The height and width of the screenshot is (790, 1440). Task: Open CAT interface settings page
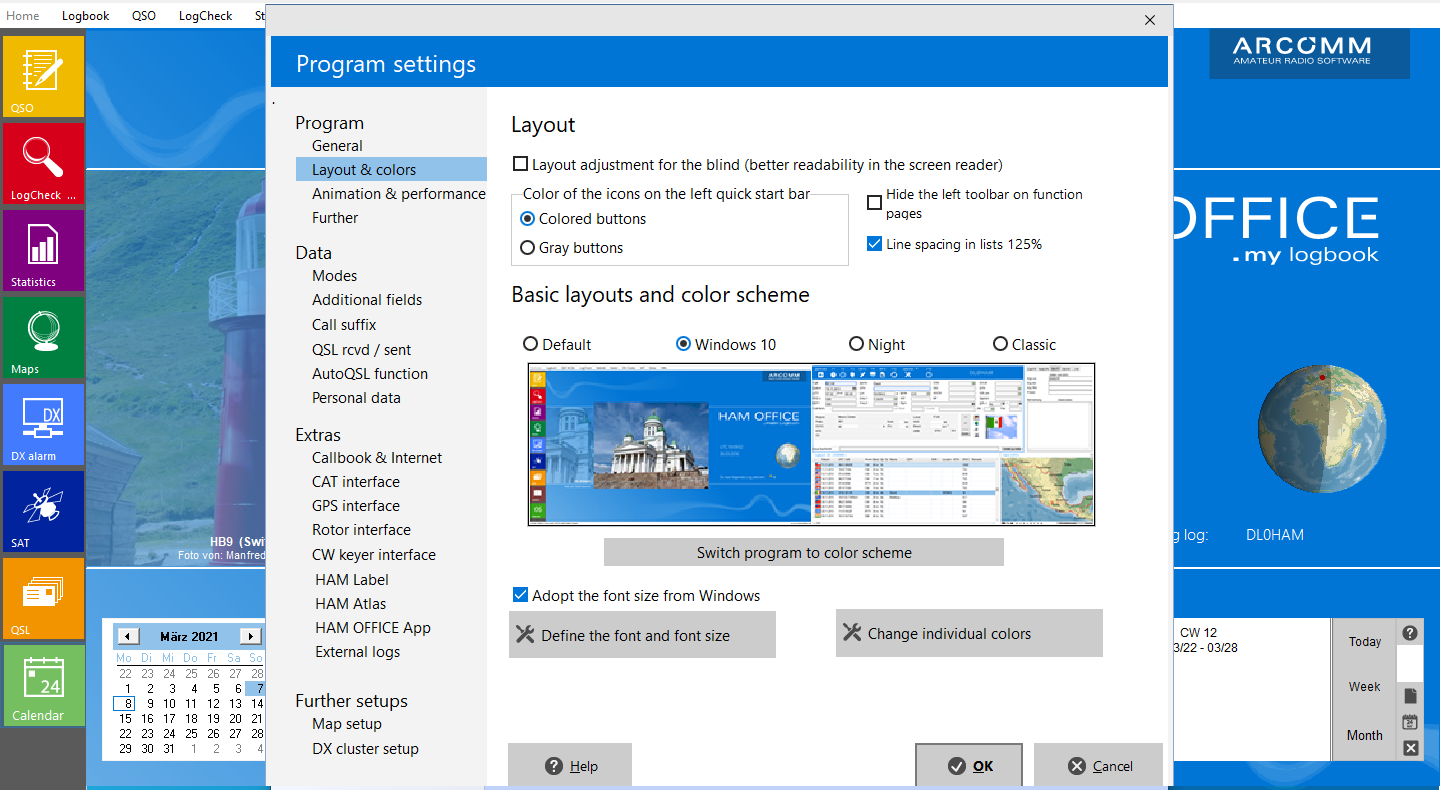tap(356, 482)
